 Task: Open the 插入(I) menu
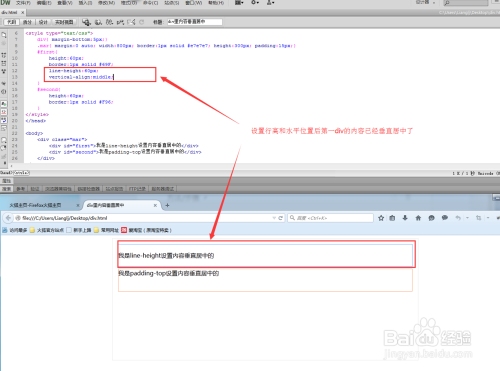click(x=85, y=3)
